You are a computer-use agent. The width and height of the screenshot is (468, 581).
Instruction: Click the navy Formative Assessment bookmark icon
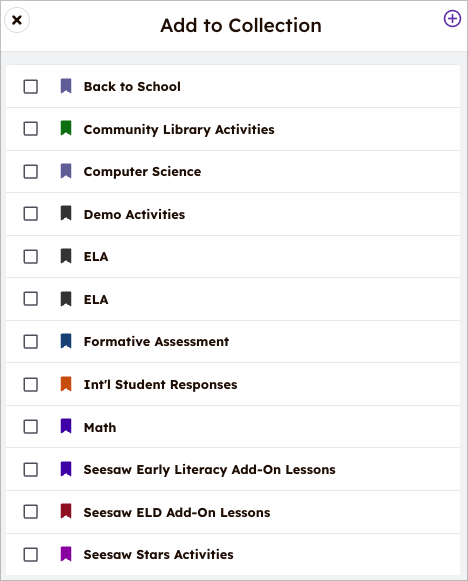(66, 341)
